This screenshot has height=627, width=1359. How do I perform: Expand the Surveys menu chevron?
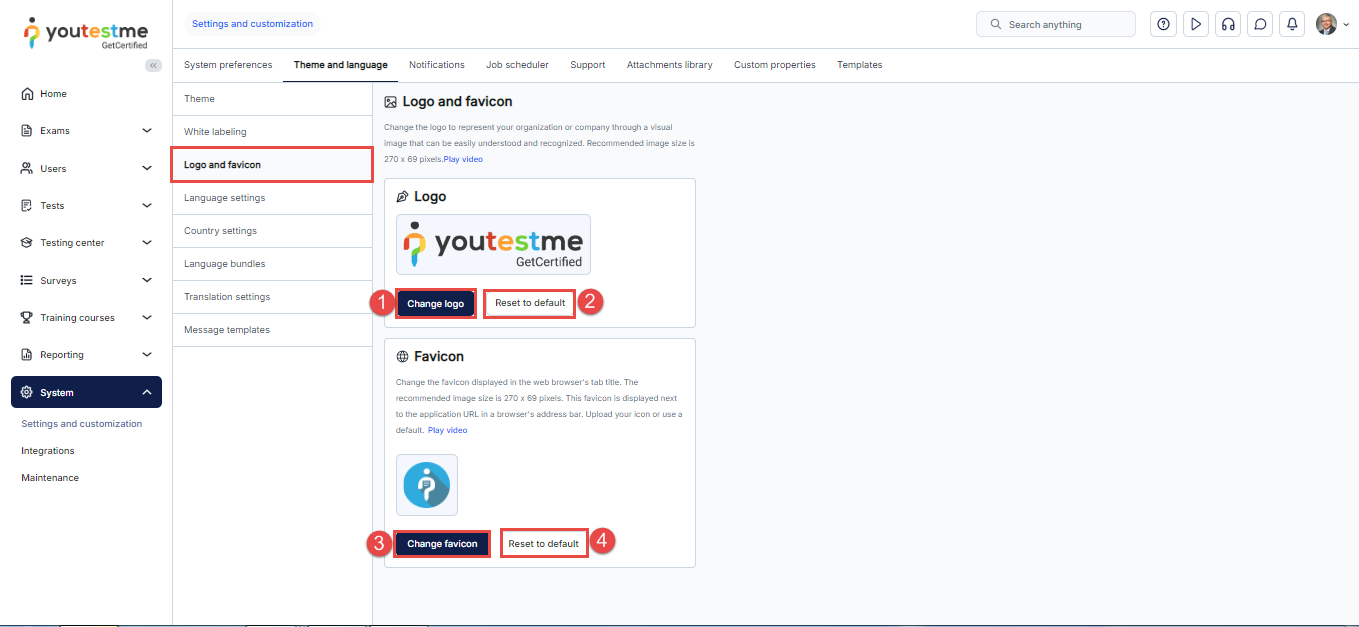147,280
